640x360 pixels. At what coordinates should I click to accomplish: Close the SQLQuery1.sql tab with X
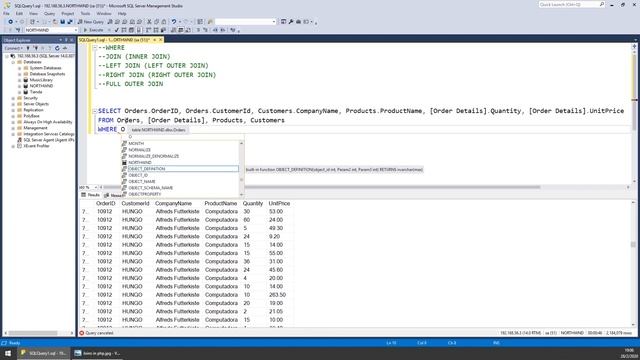pyautogui.click(x=161, y=40)
